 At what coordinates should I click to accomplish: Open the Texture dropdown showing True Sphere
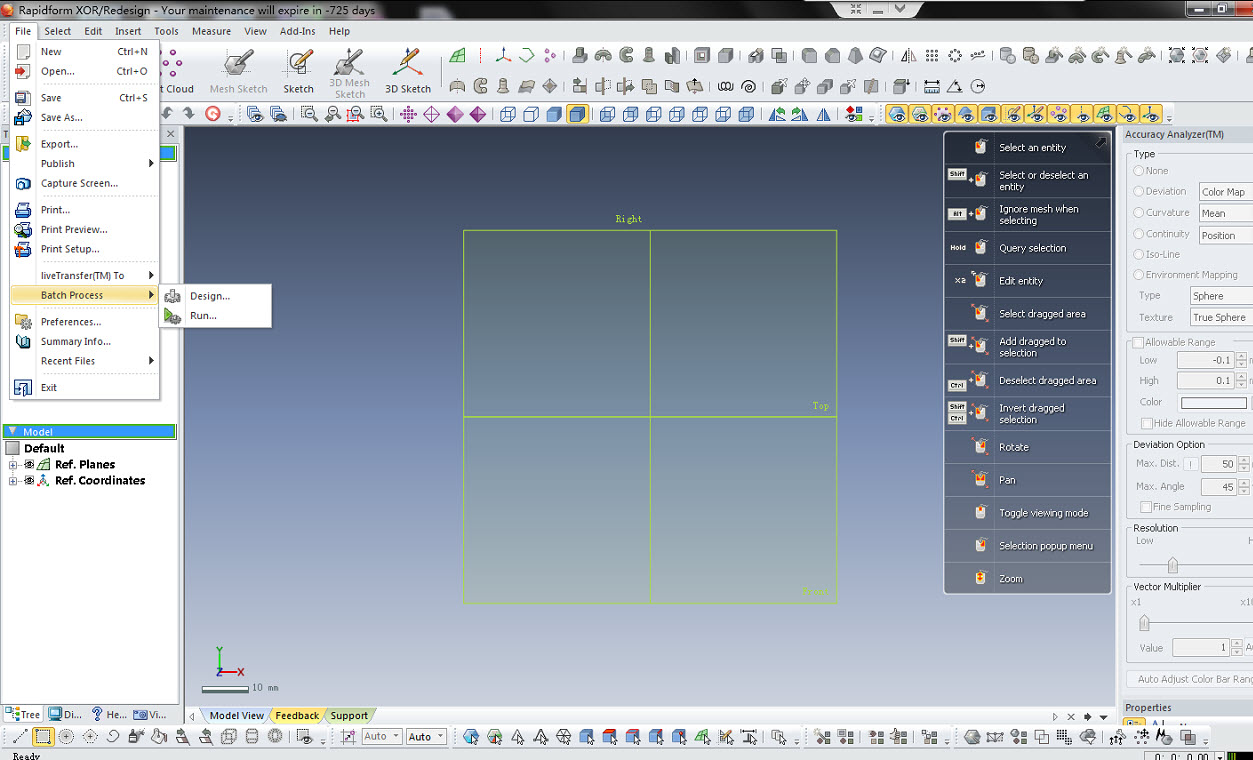[x=1220, y=317]
